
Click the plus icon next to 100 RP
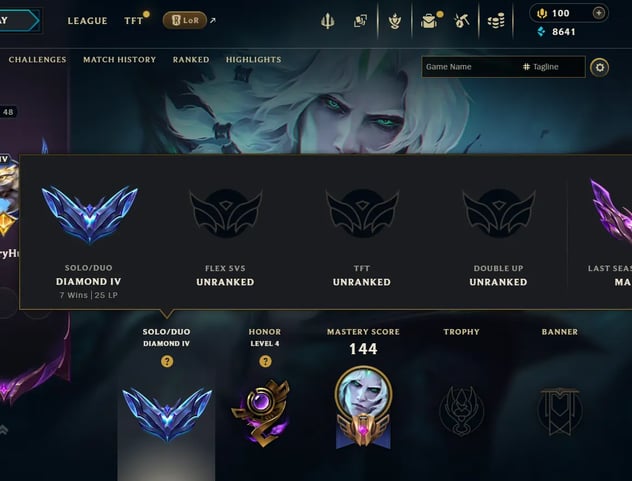[599, 13]
